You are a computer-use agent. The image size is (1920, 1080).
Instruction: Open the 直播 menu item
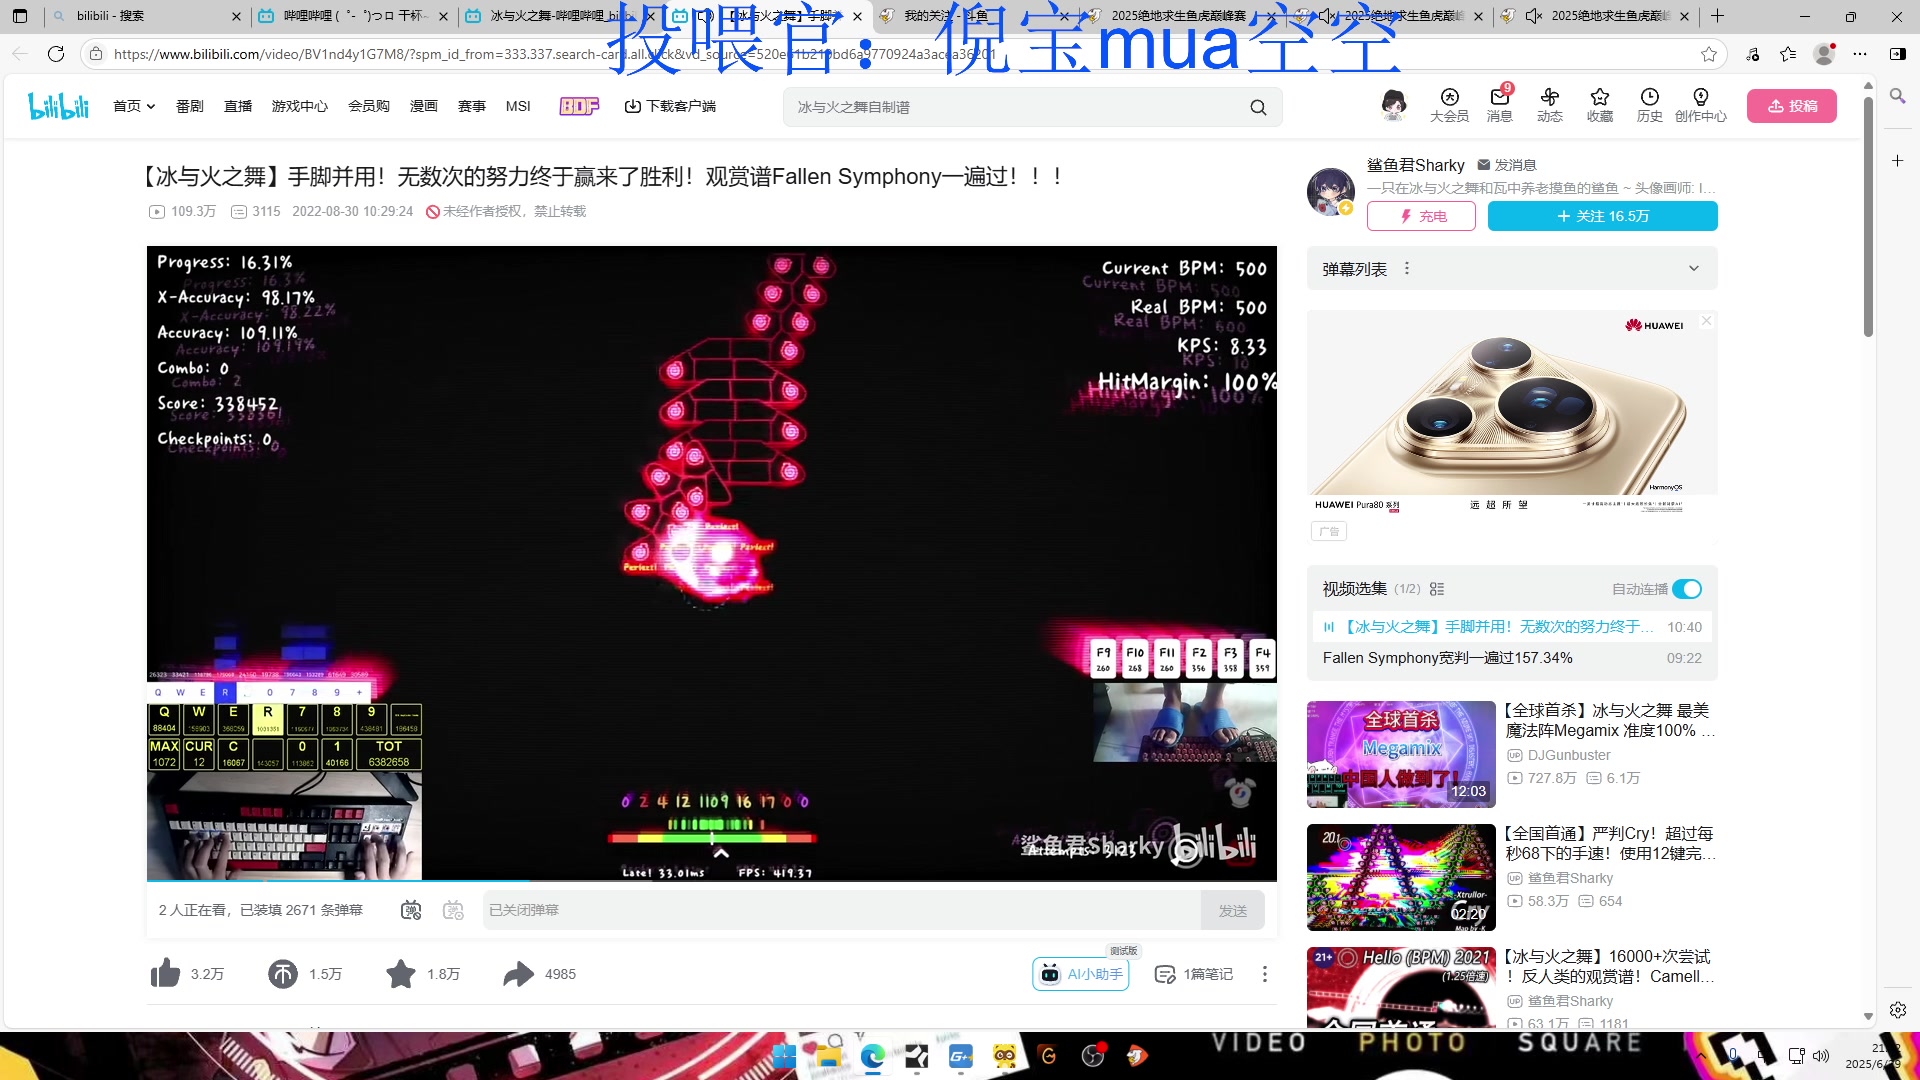click(238, 106)
